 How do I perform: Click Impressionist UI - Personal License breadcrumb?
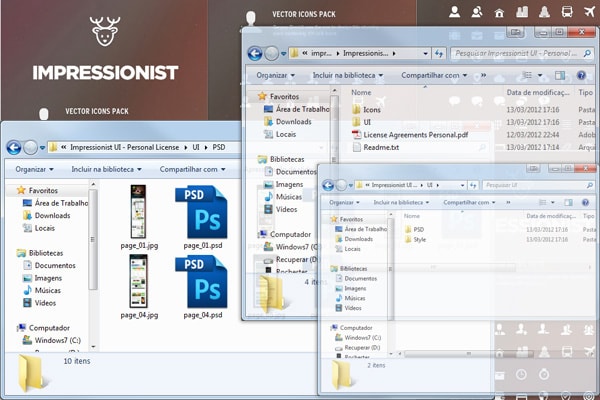click(124, 147)
